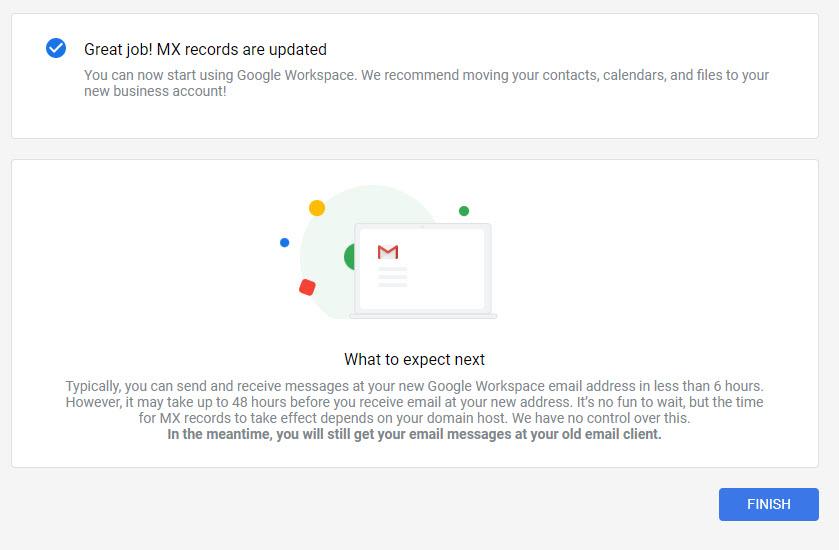Click the 'What to expect next' heading
Image resolution: width=839 pixels, height=550 pixels.
(415, 359)
